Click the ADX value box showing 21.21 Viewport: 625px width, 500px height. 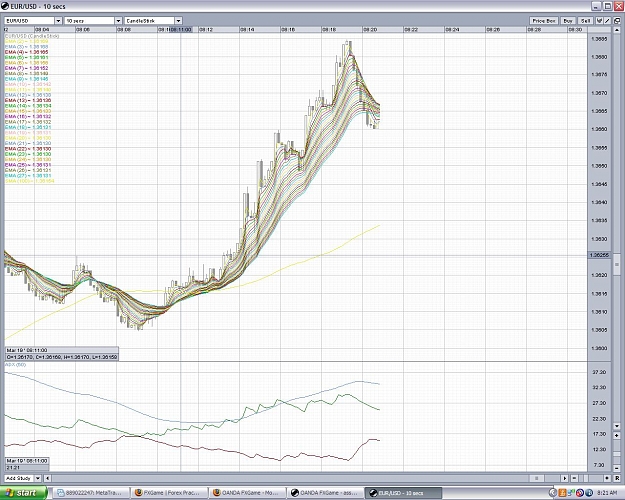click(x=27, y=464)
